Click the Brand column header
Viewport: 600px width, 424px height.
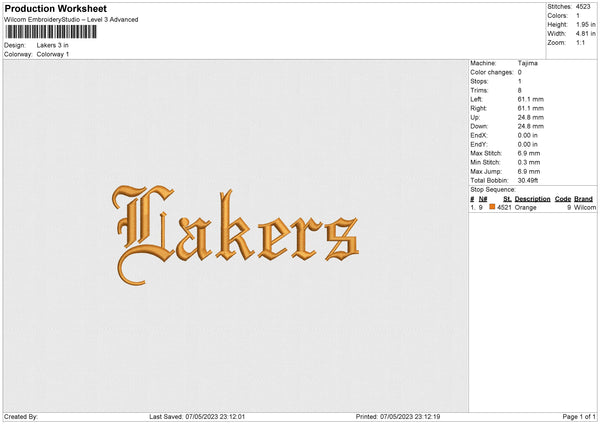coord(584,199)
